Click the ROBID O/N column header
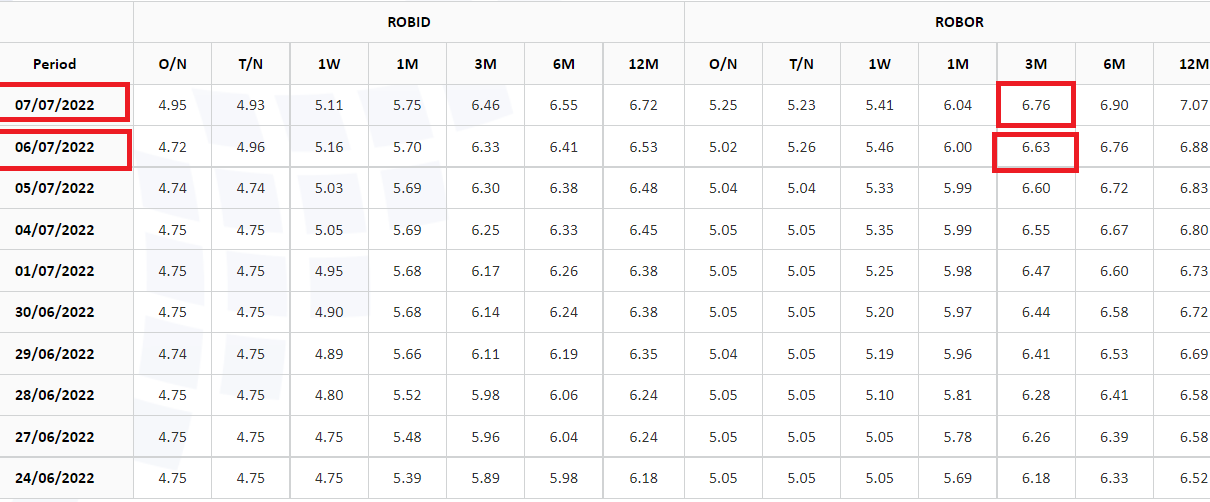This screenshot has width=1210, height=502. pos(173,63)
